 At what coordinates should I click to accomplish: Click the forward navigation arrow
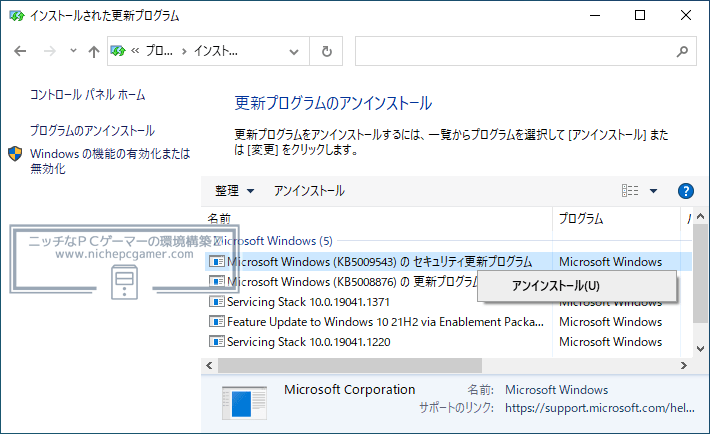click(x=49, y=51)
